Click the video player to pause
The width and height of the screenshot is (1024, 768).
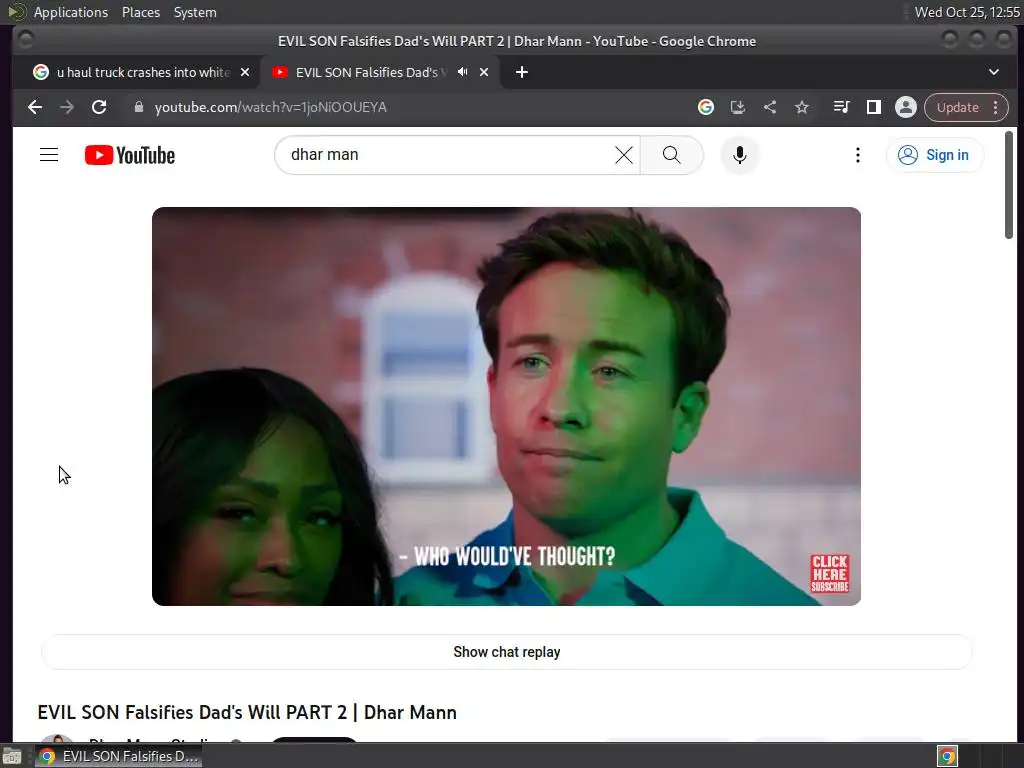coord(506,406)
